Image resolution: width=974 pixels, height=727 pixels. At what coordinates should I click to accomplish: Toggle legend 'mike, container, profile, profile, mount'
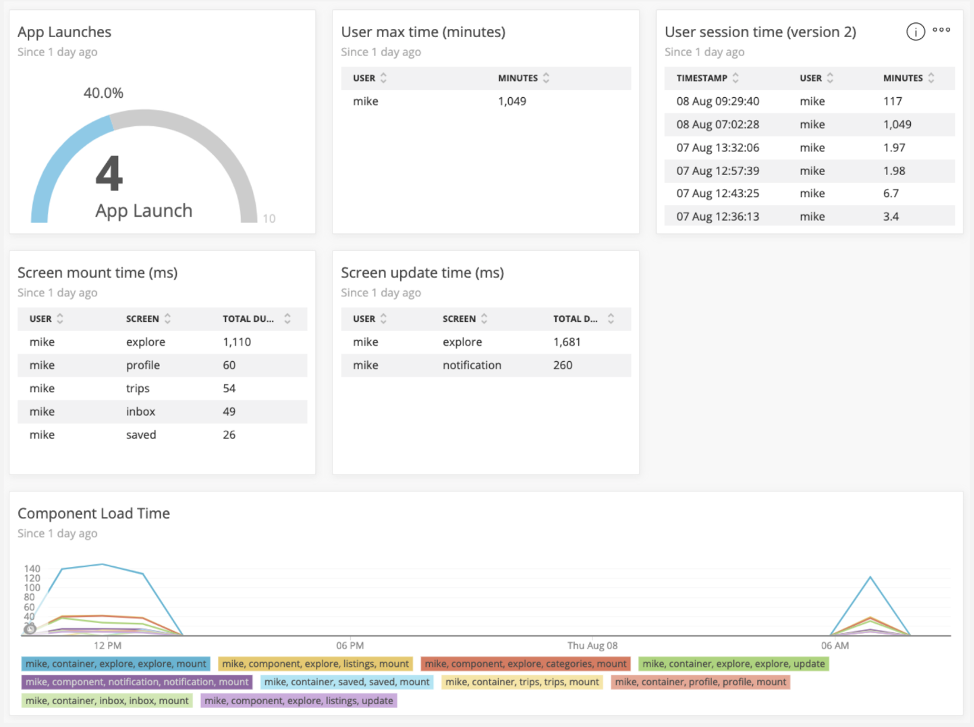click(x=701, y=682)
